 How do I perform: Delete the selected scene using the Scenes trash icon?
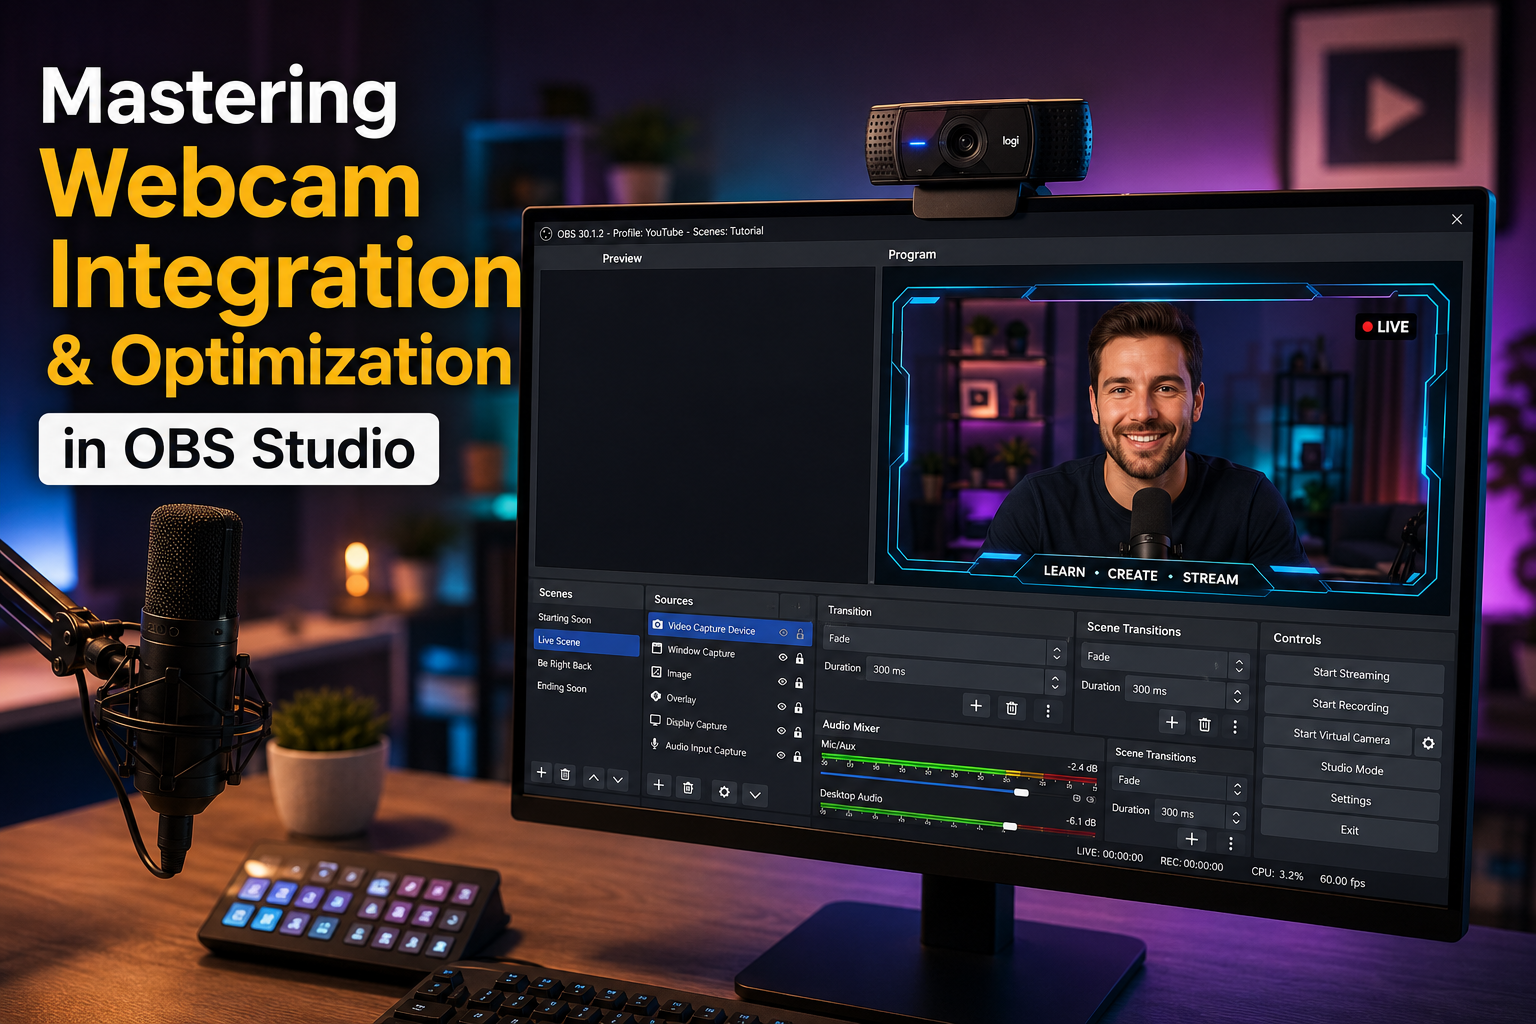click(565, 775)
